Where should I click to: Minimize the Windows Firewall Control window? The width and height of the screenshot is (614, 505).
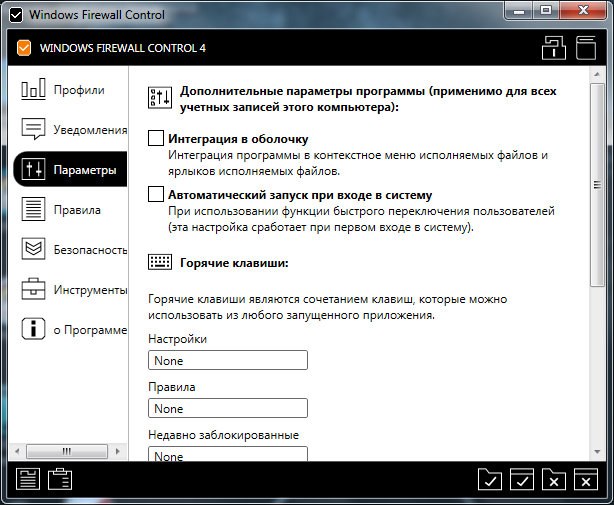pos(519,11)
